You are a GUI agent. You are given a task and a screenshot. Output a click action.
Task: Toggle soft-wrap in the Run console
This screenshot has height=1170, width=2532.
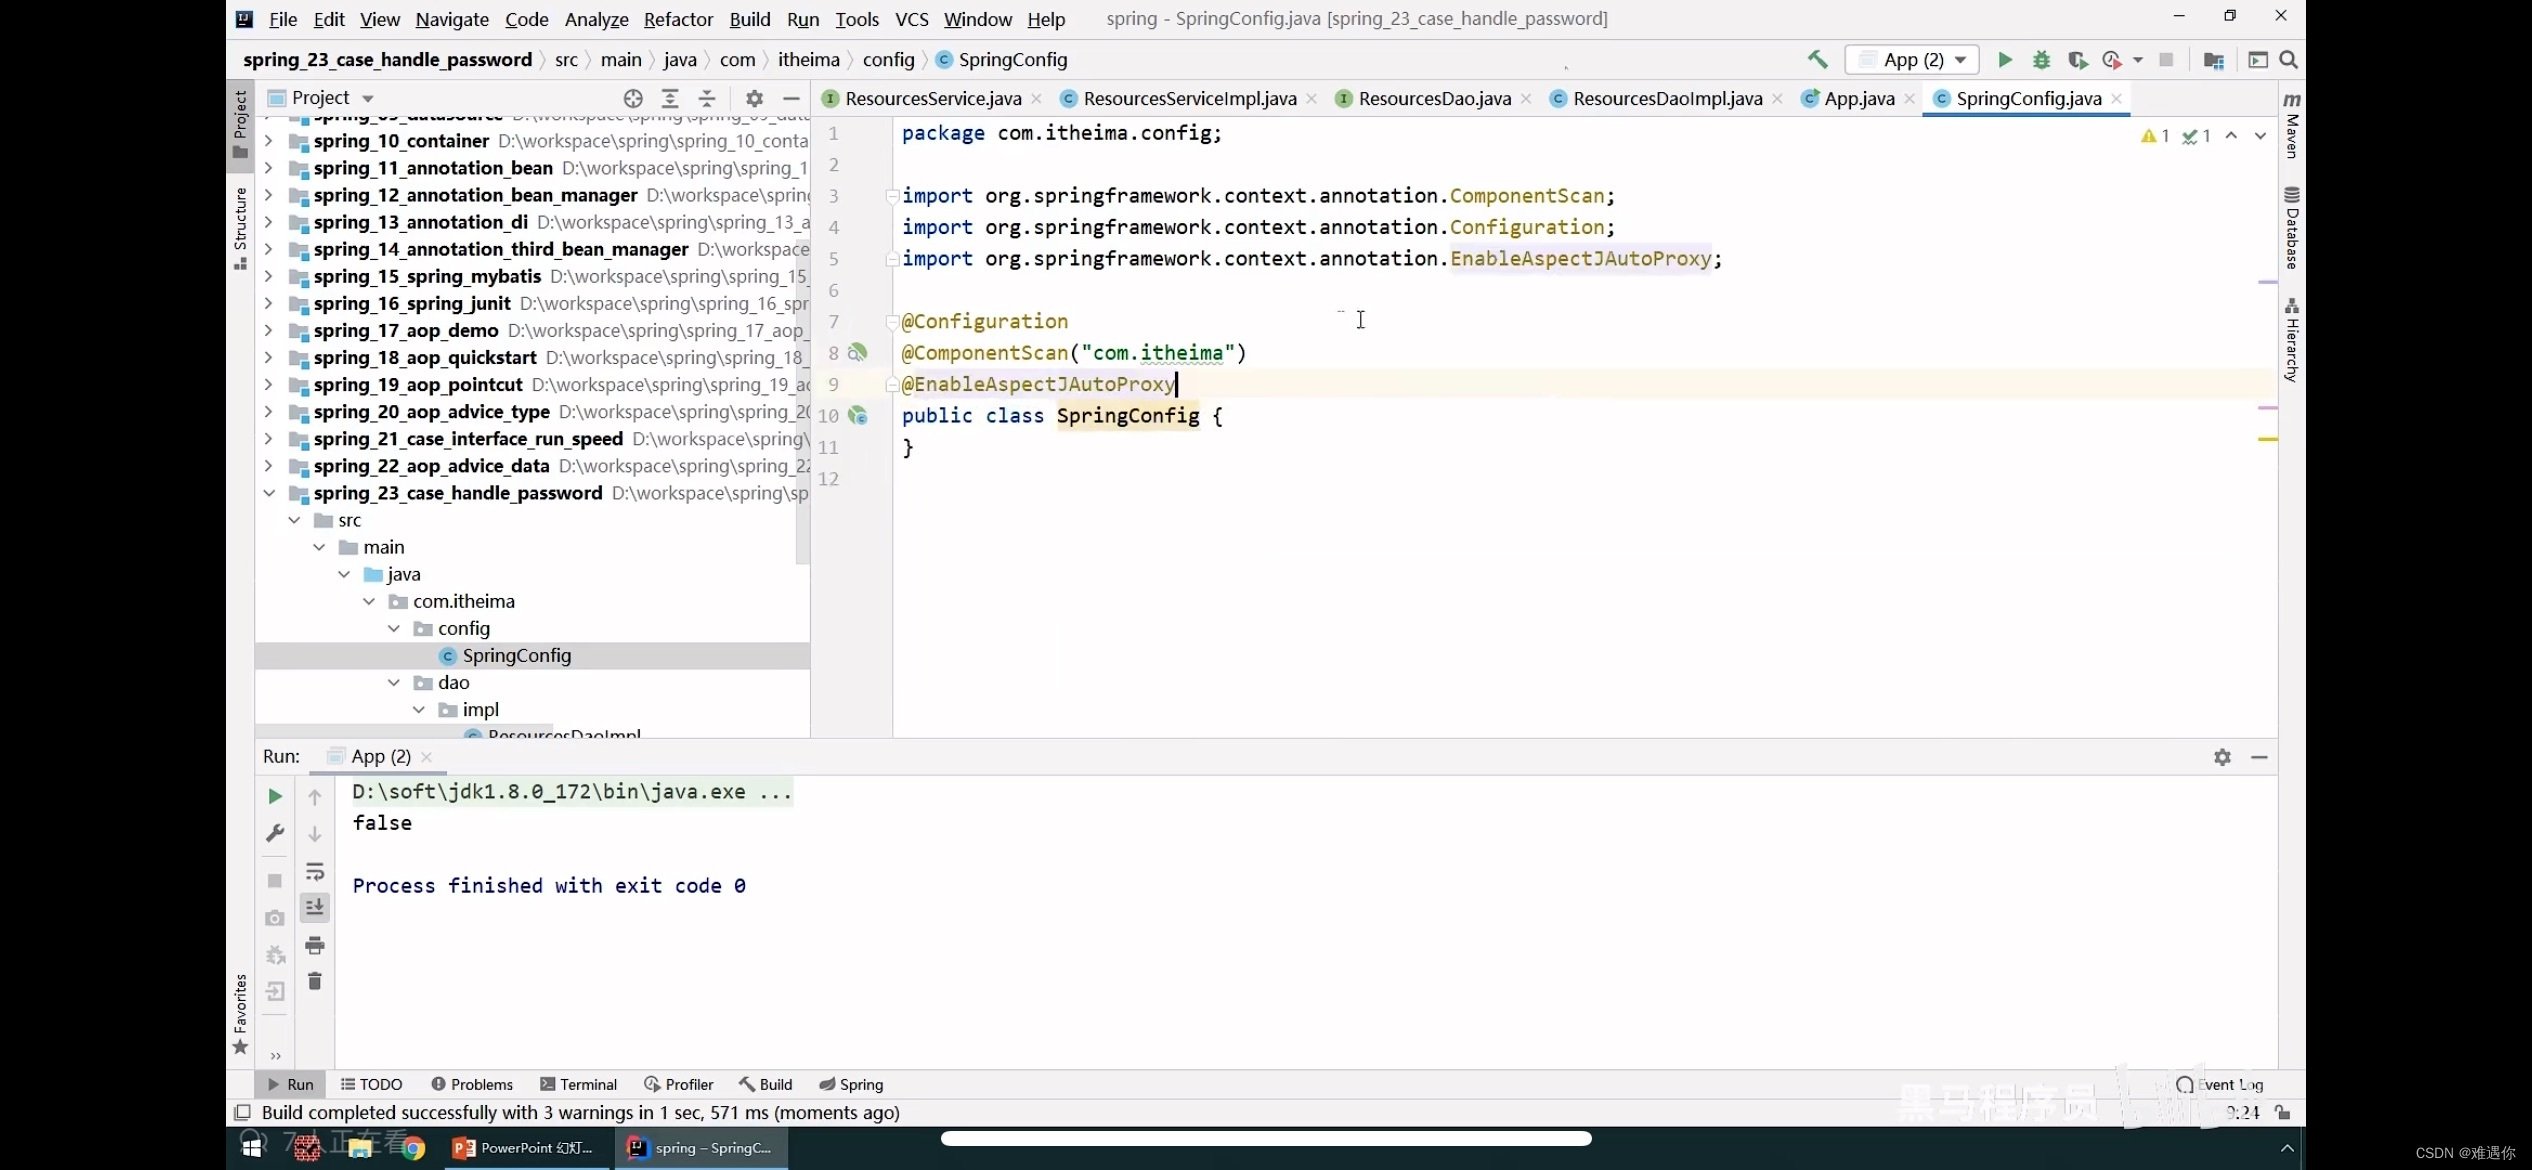click(315, 871)
